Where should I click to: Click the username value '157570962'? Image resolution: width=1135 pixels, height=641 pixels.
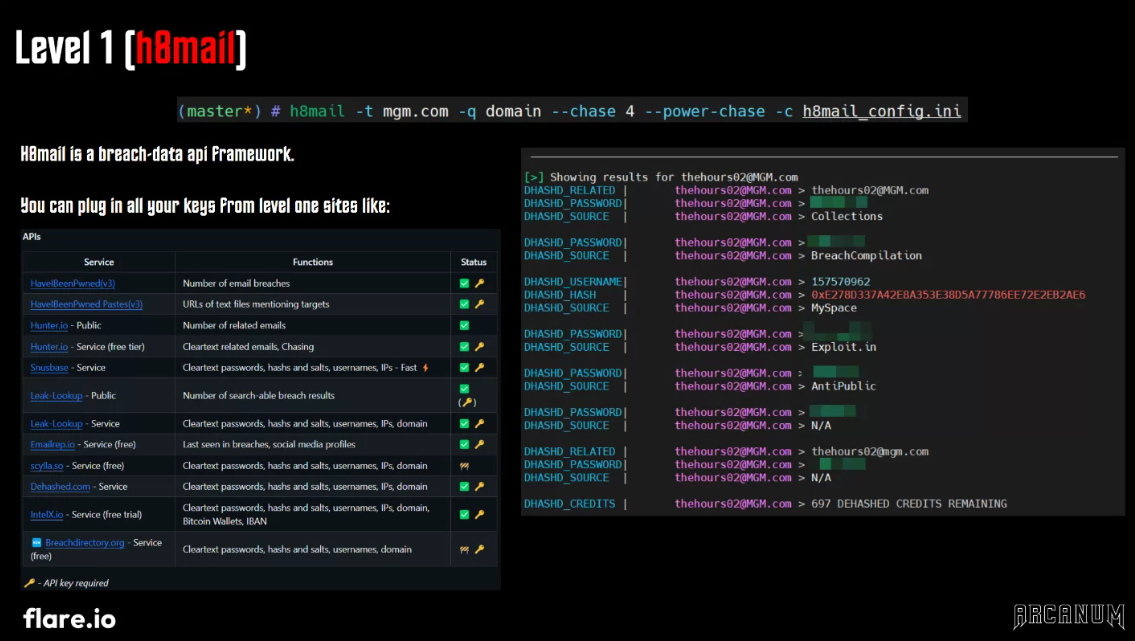[840, 281]
